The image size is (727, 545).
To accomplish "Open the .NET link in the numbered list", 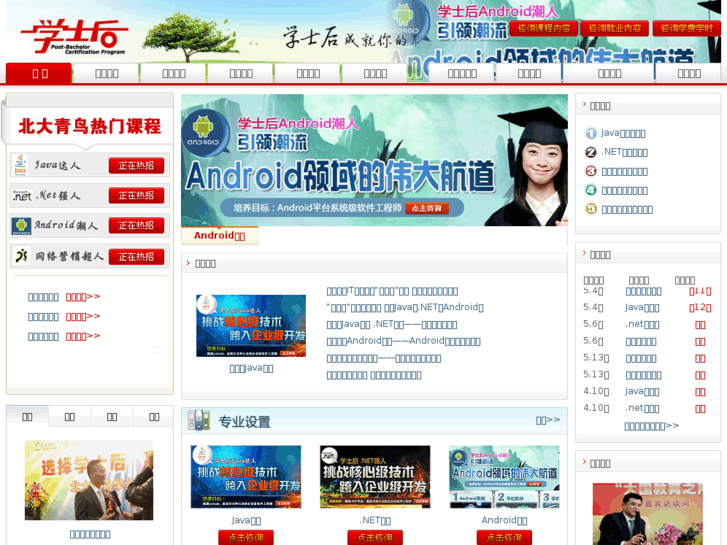I will tap(625, 152).
